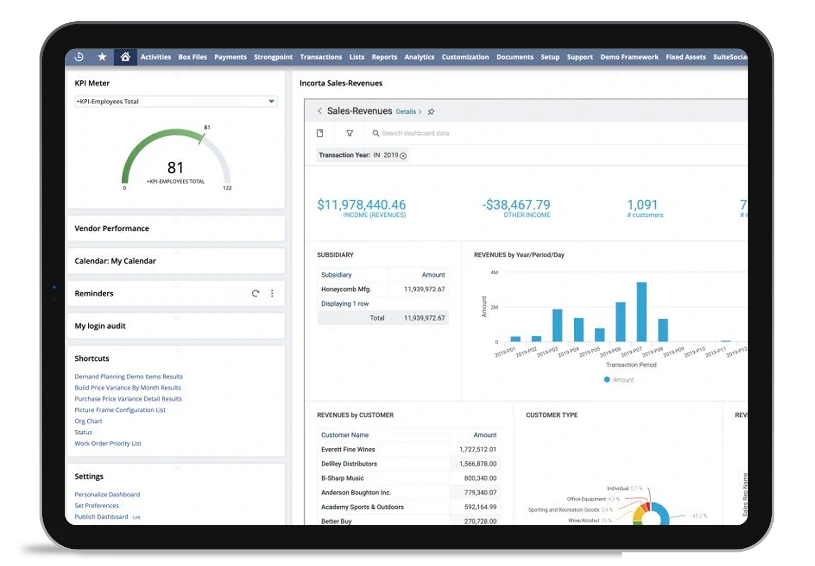
Task: Open the Setup menu
Action: point(550,57)
